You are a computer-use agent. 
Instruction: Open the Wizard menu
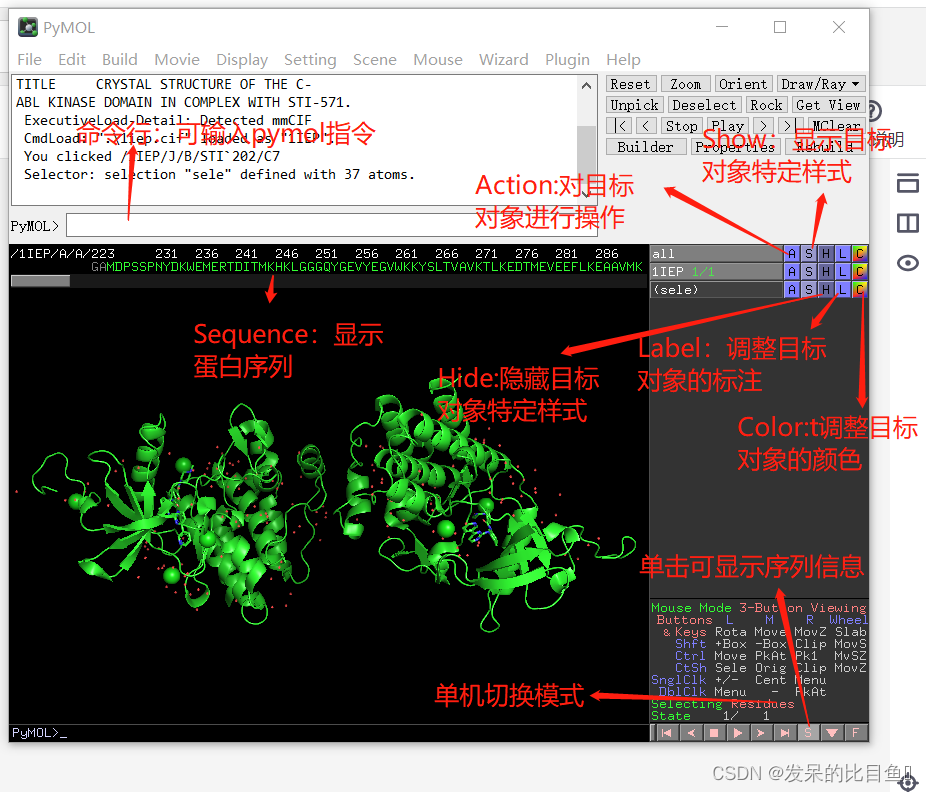click(503, 60)
